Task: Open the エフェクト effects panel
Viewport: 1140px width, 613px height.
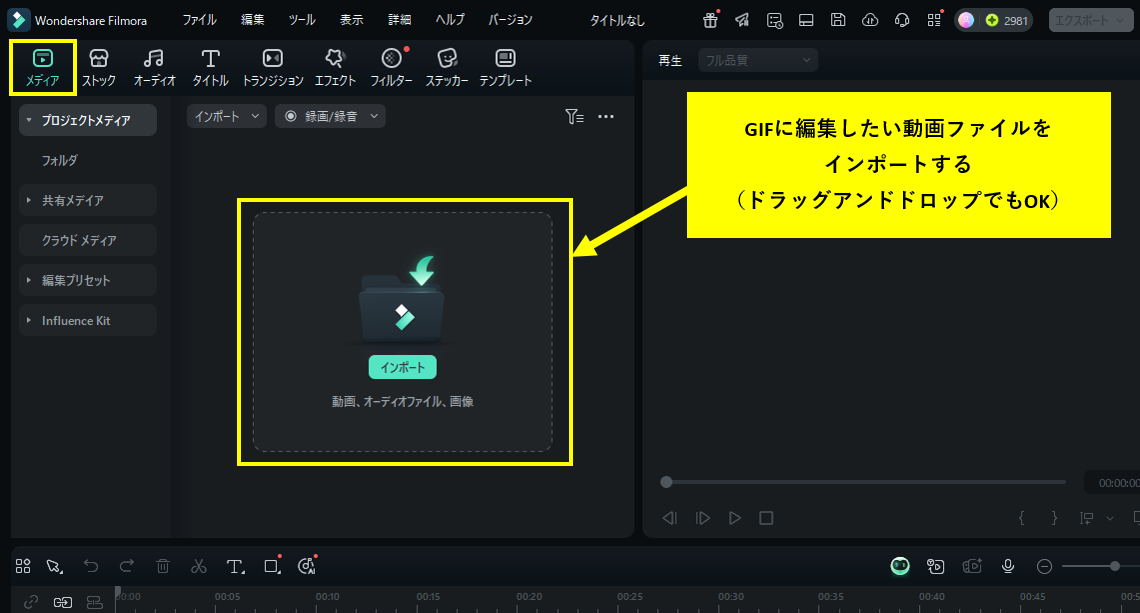Action: tap(334, 67)
